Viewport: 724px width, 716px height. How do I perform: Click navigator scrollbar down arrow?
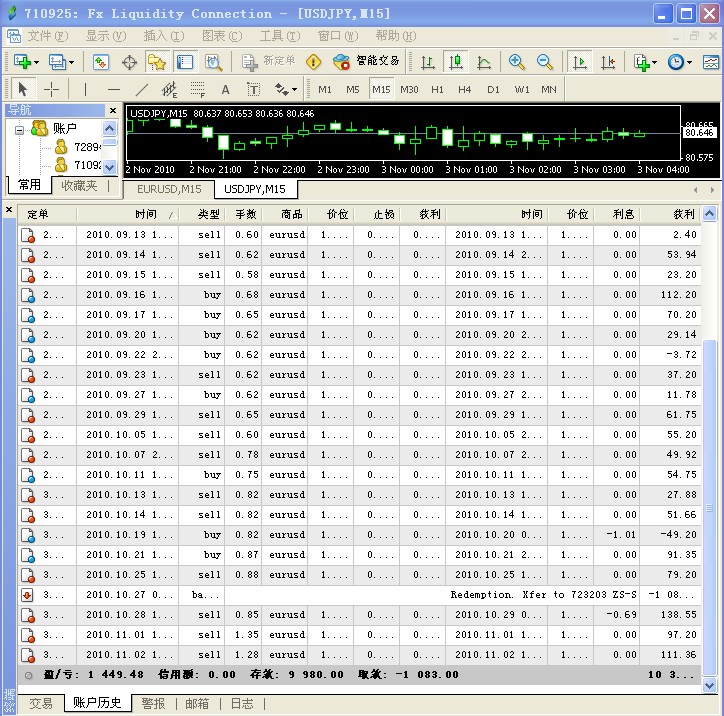(x=109, y=167)
